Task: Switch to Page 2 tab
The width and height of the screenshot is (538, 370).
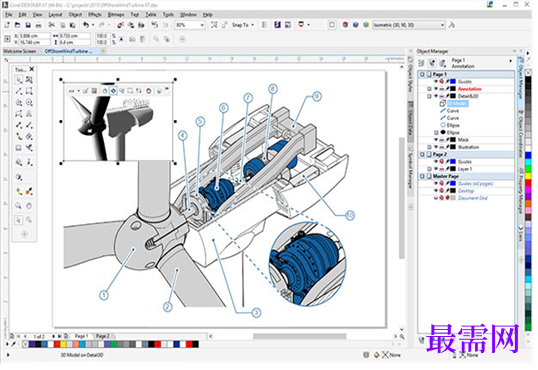Action: pyautogui.click(x=103, y=336)
